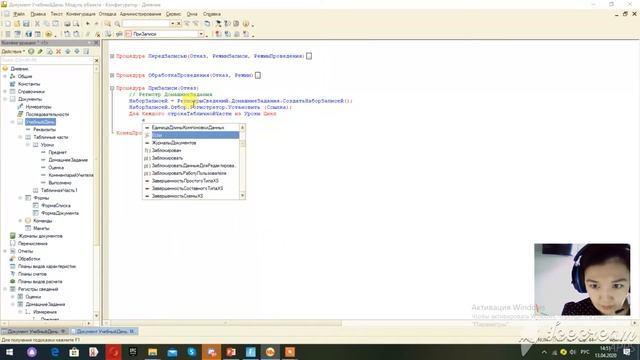Click the Find (magnifier) icon beside search field
Screen dimensions: 640x360
(x=117, y=24)
